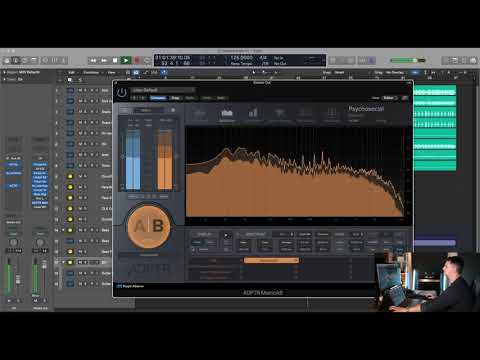Toggle Cycle mode in the transport
Viewport: 480px width, 360px height.
147,60
